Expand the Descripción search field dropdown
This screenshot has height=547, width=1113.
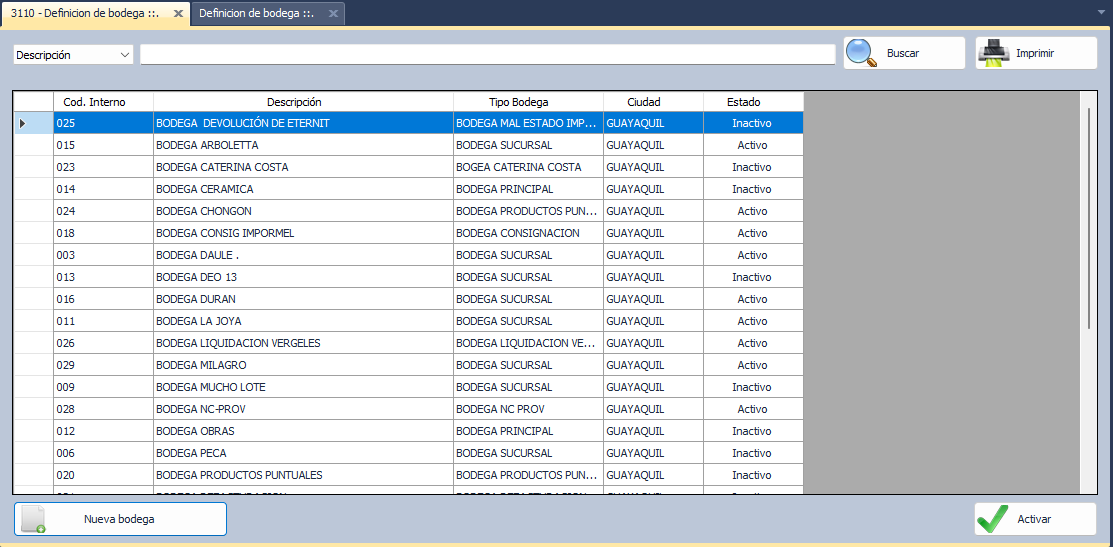(125, 55)
